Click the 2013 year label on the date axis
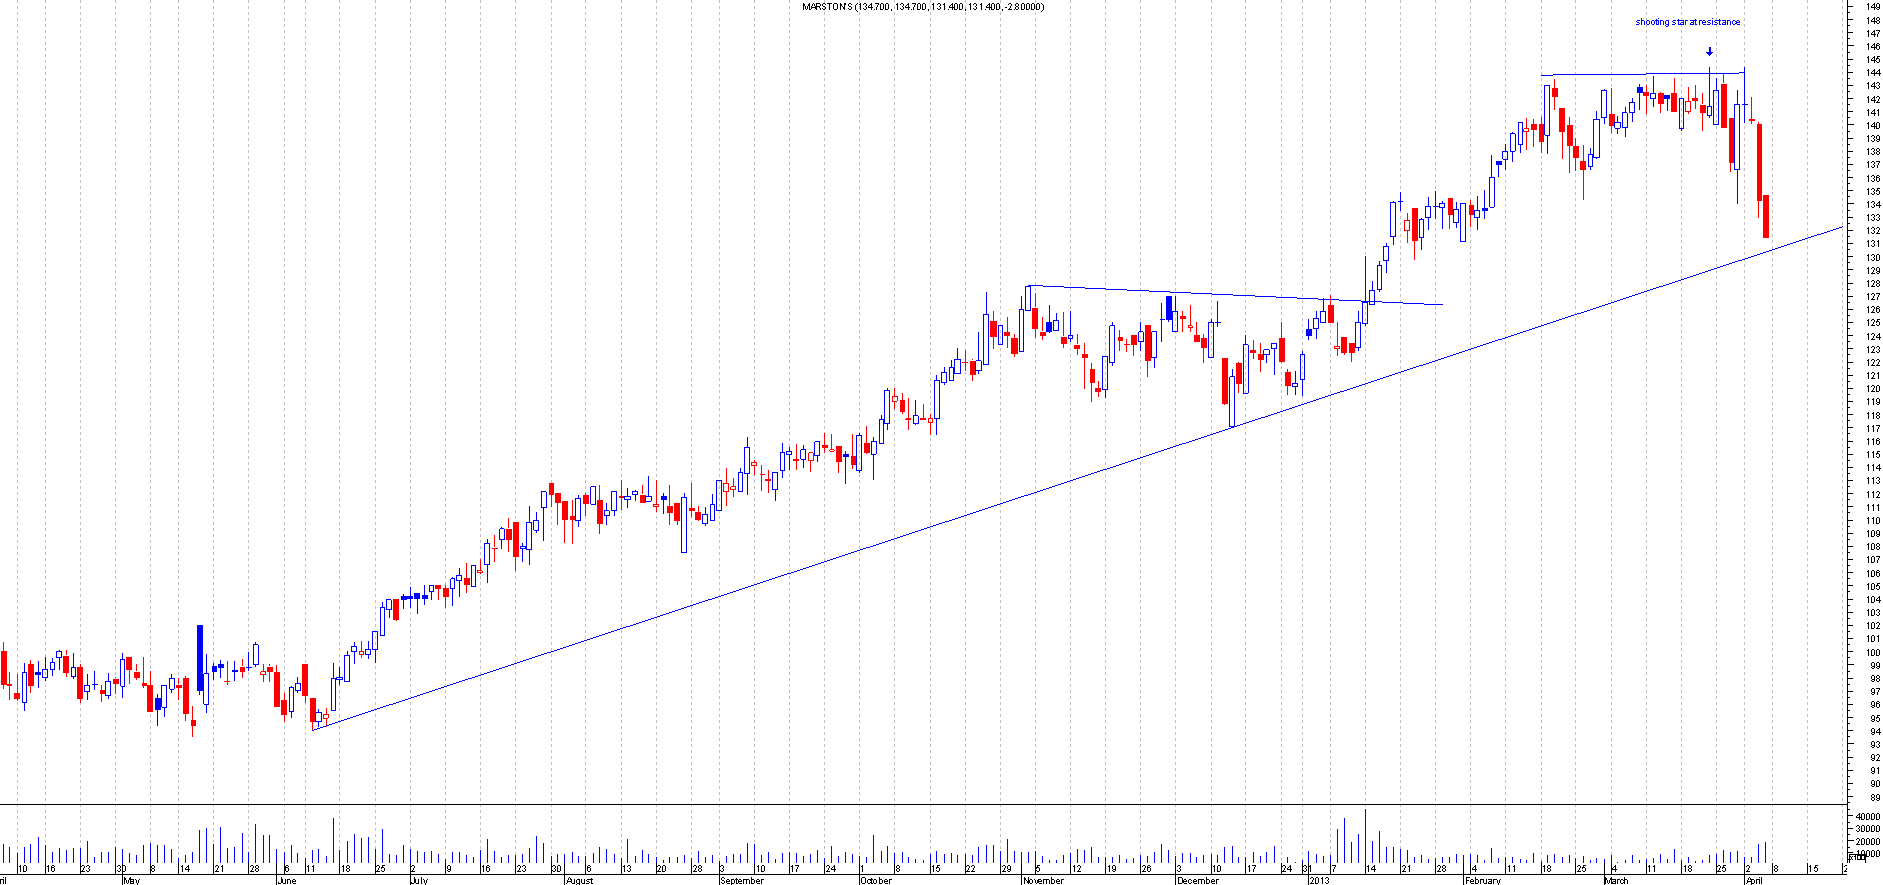This screenshot has width=1883, height=885. [1320, 880]
